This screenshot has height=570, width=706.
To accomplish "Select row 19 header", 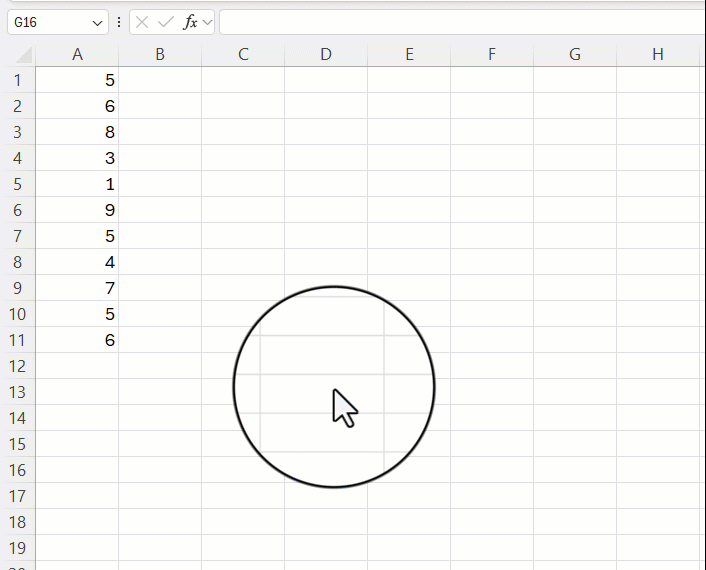I will [18, 548].
